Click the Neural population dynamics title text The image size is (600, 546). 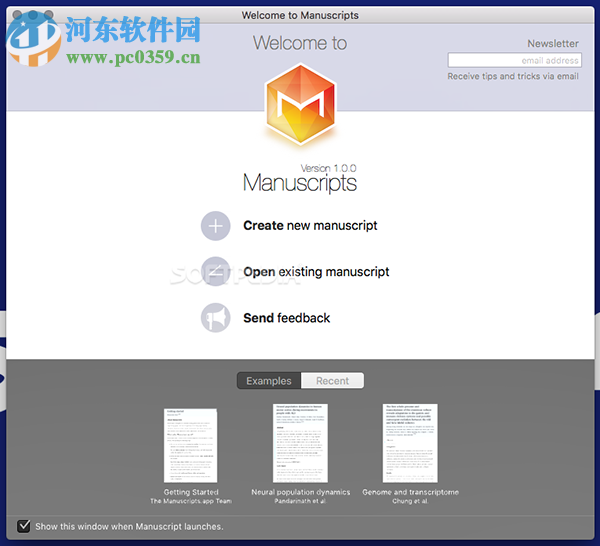[301, 492]
